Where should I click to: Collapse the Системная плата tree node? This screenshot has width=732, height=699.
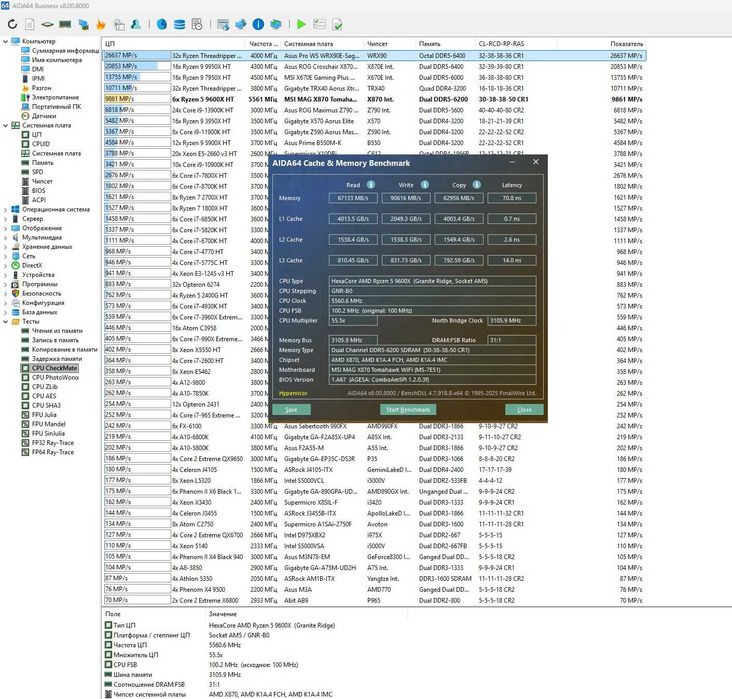pos(5,125)
